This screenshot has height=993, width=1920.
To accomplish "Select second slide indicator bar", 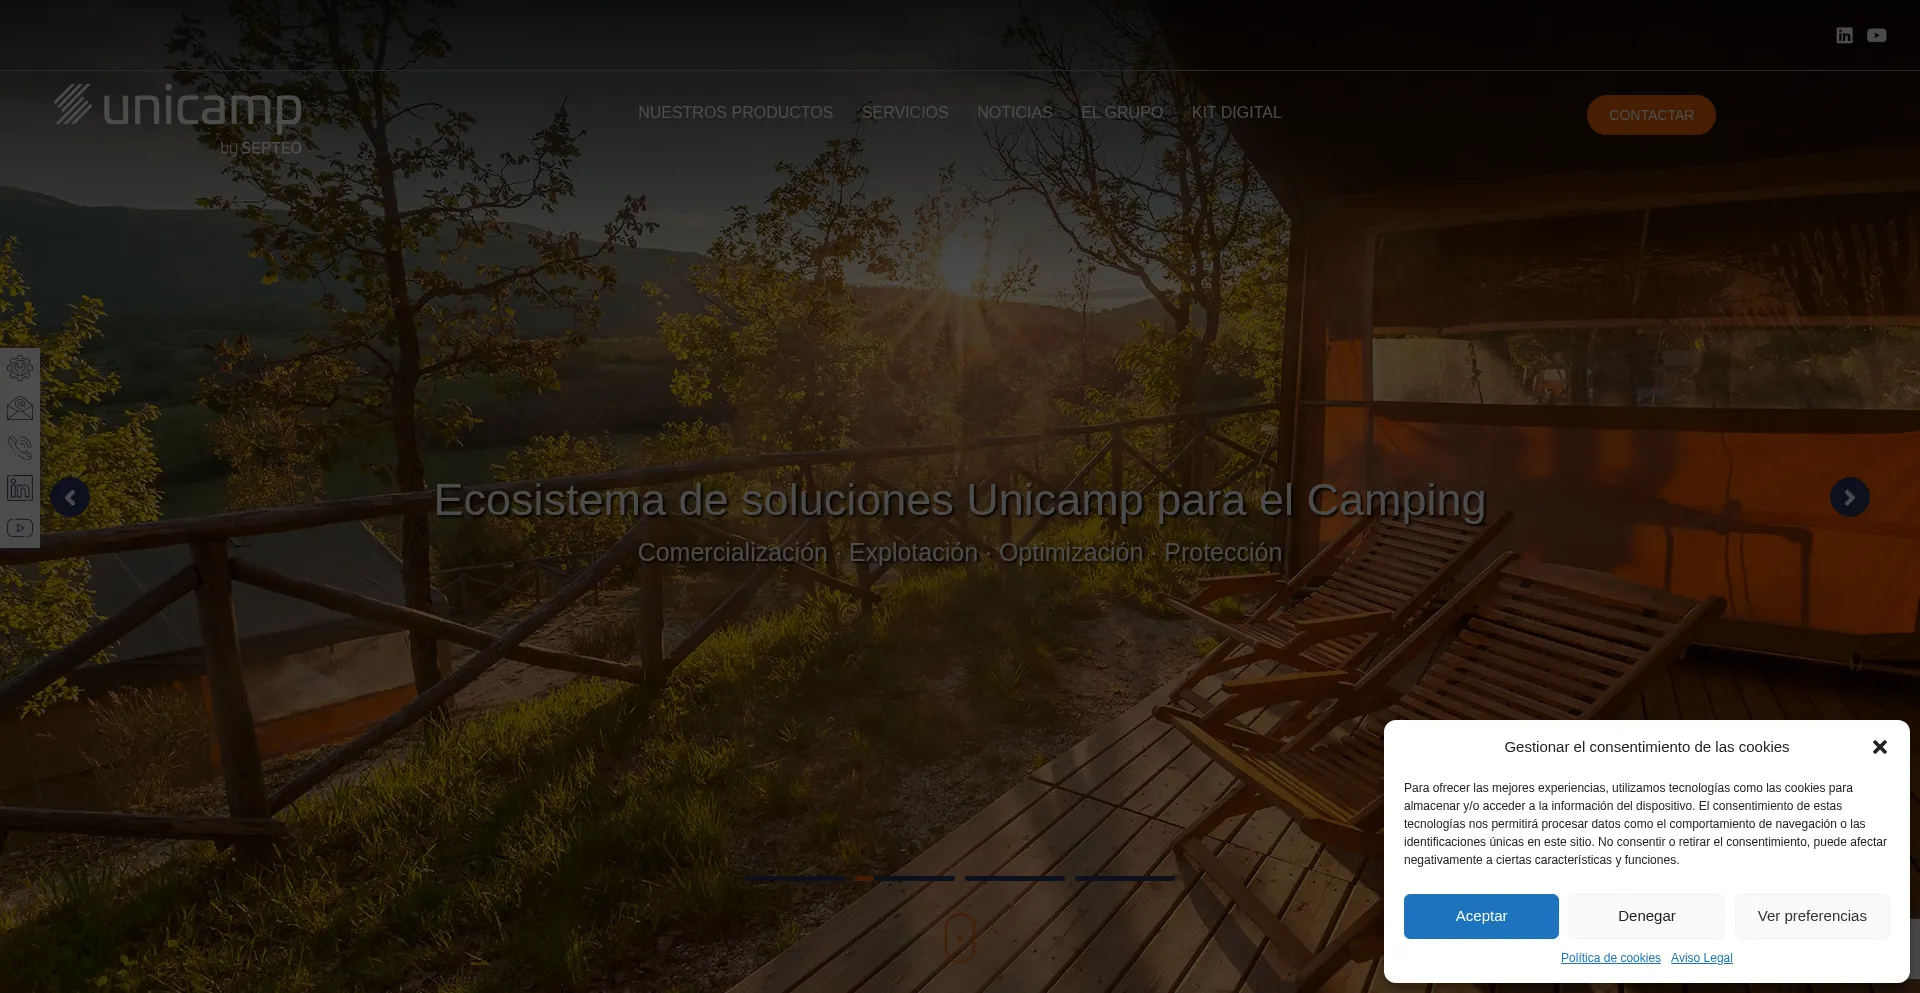I will pos(905,878).
